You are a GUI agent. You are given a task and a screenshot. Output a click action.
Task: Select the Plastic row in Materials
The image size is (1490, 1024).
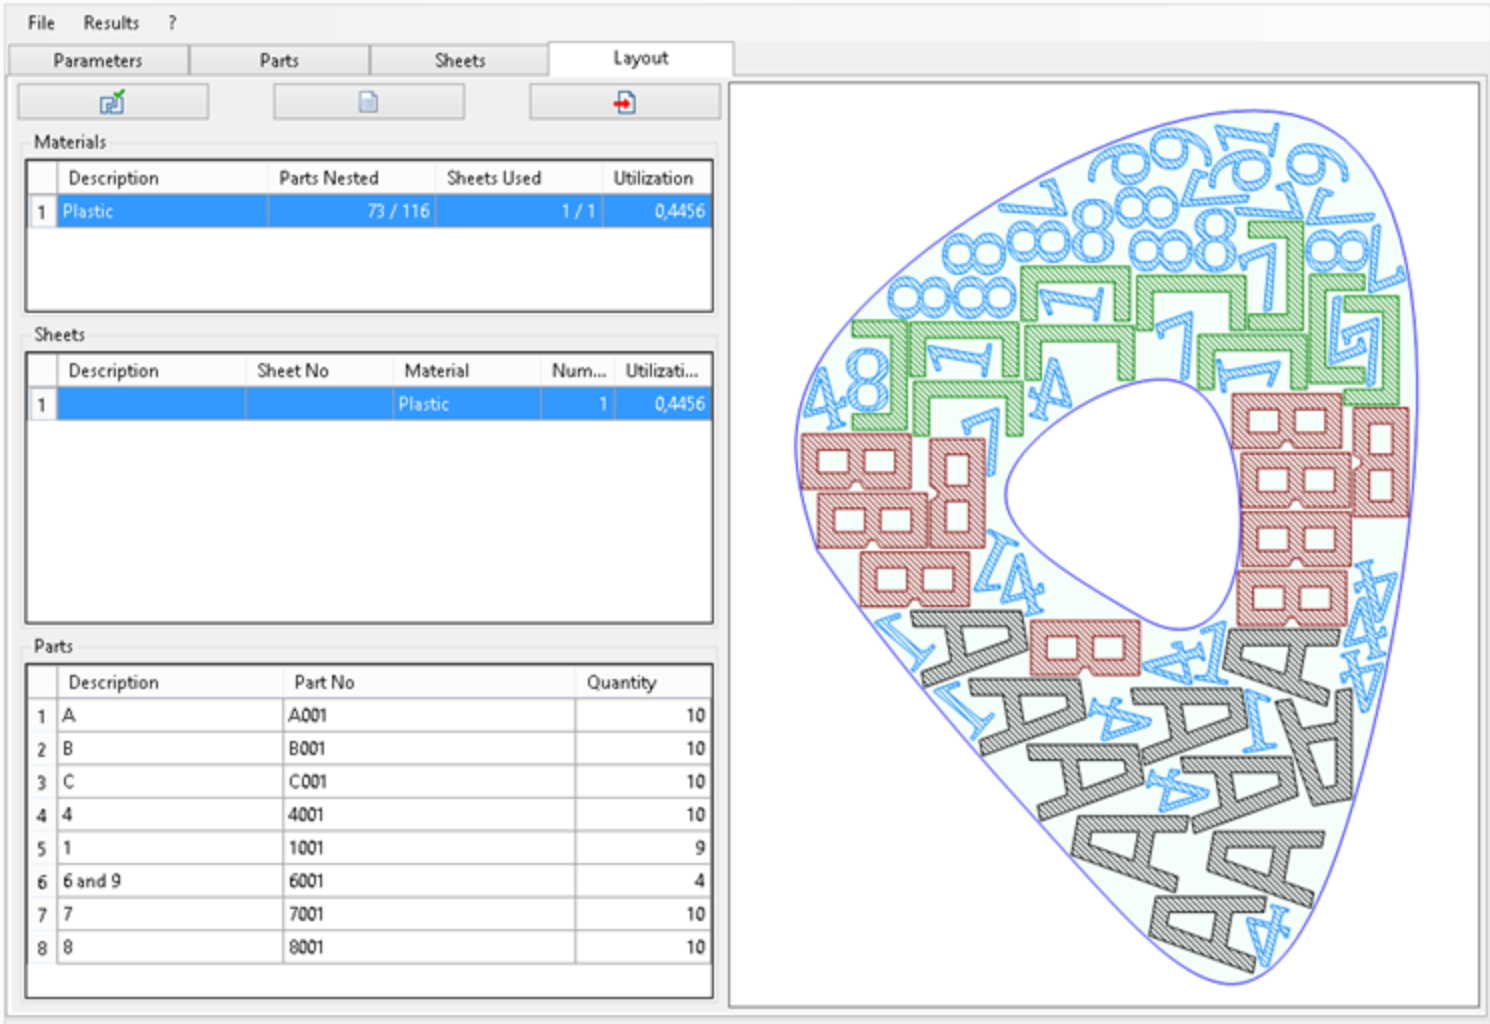click(x=370, y=211)
